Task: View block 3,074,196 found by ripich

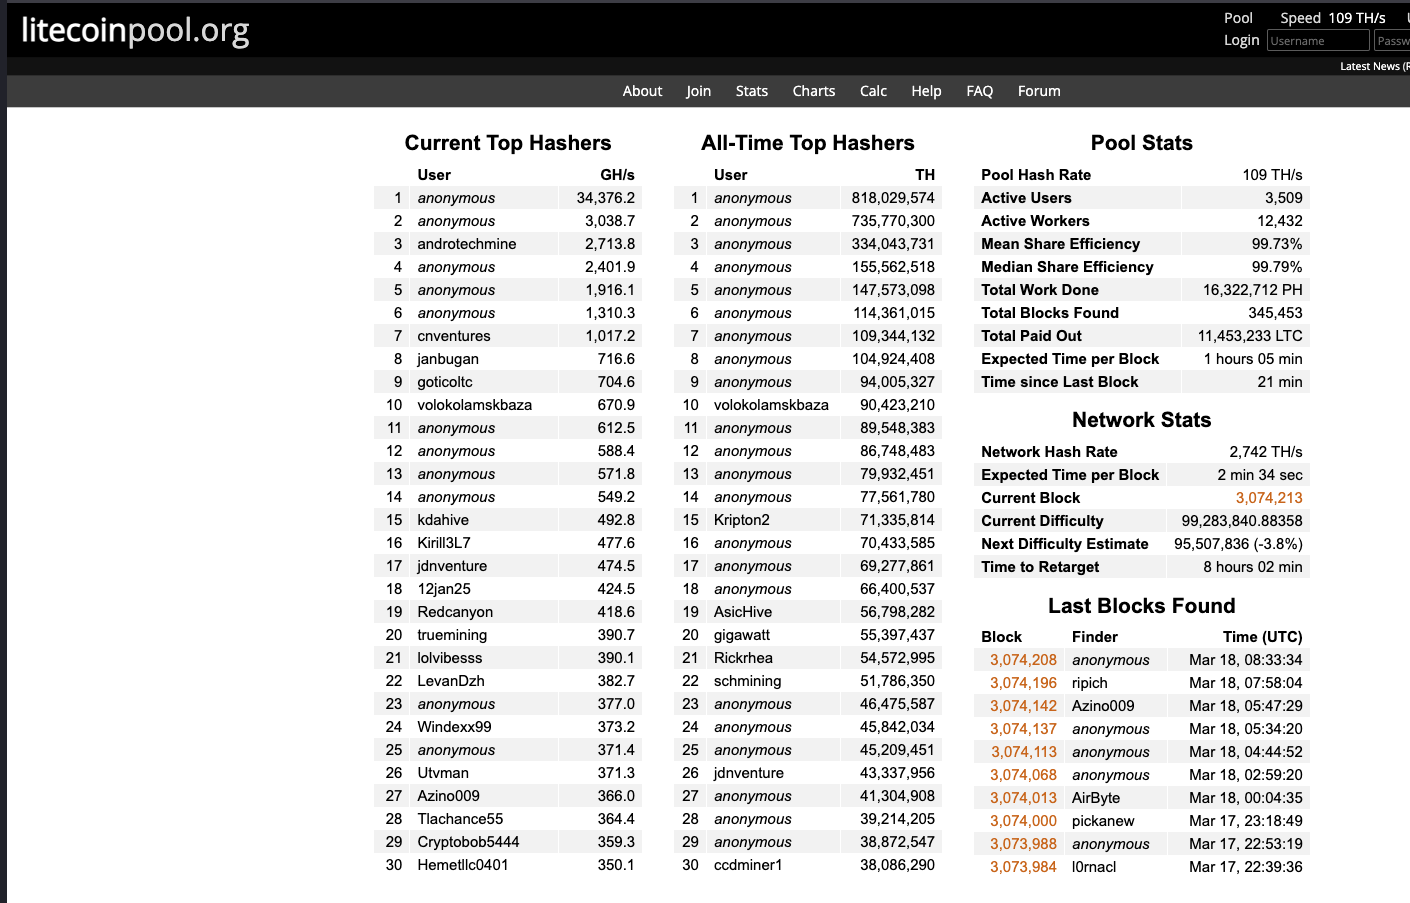Action: tap(1023, 683)
